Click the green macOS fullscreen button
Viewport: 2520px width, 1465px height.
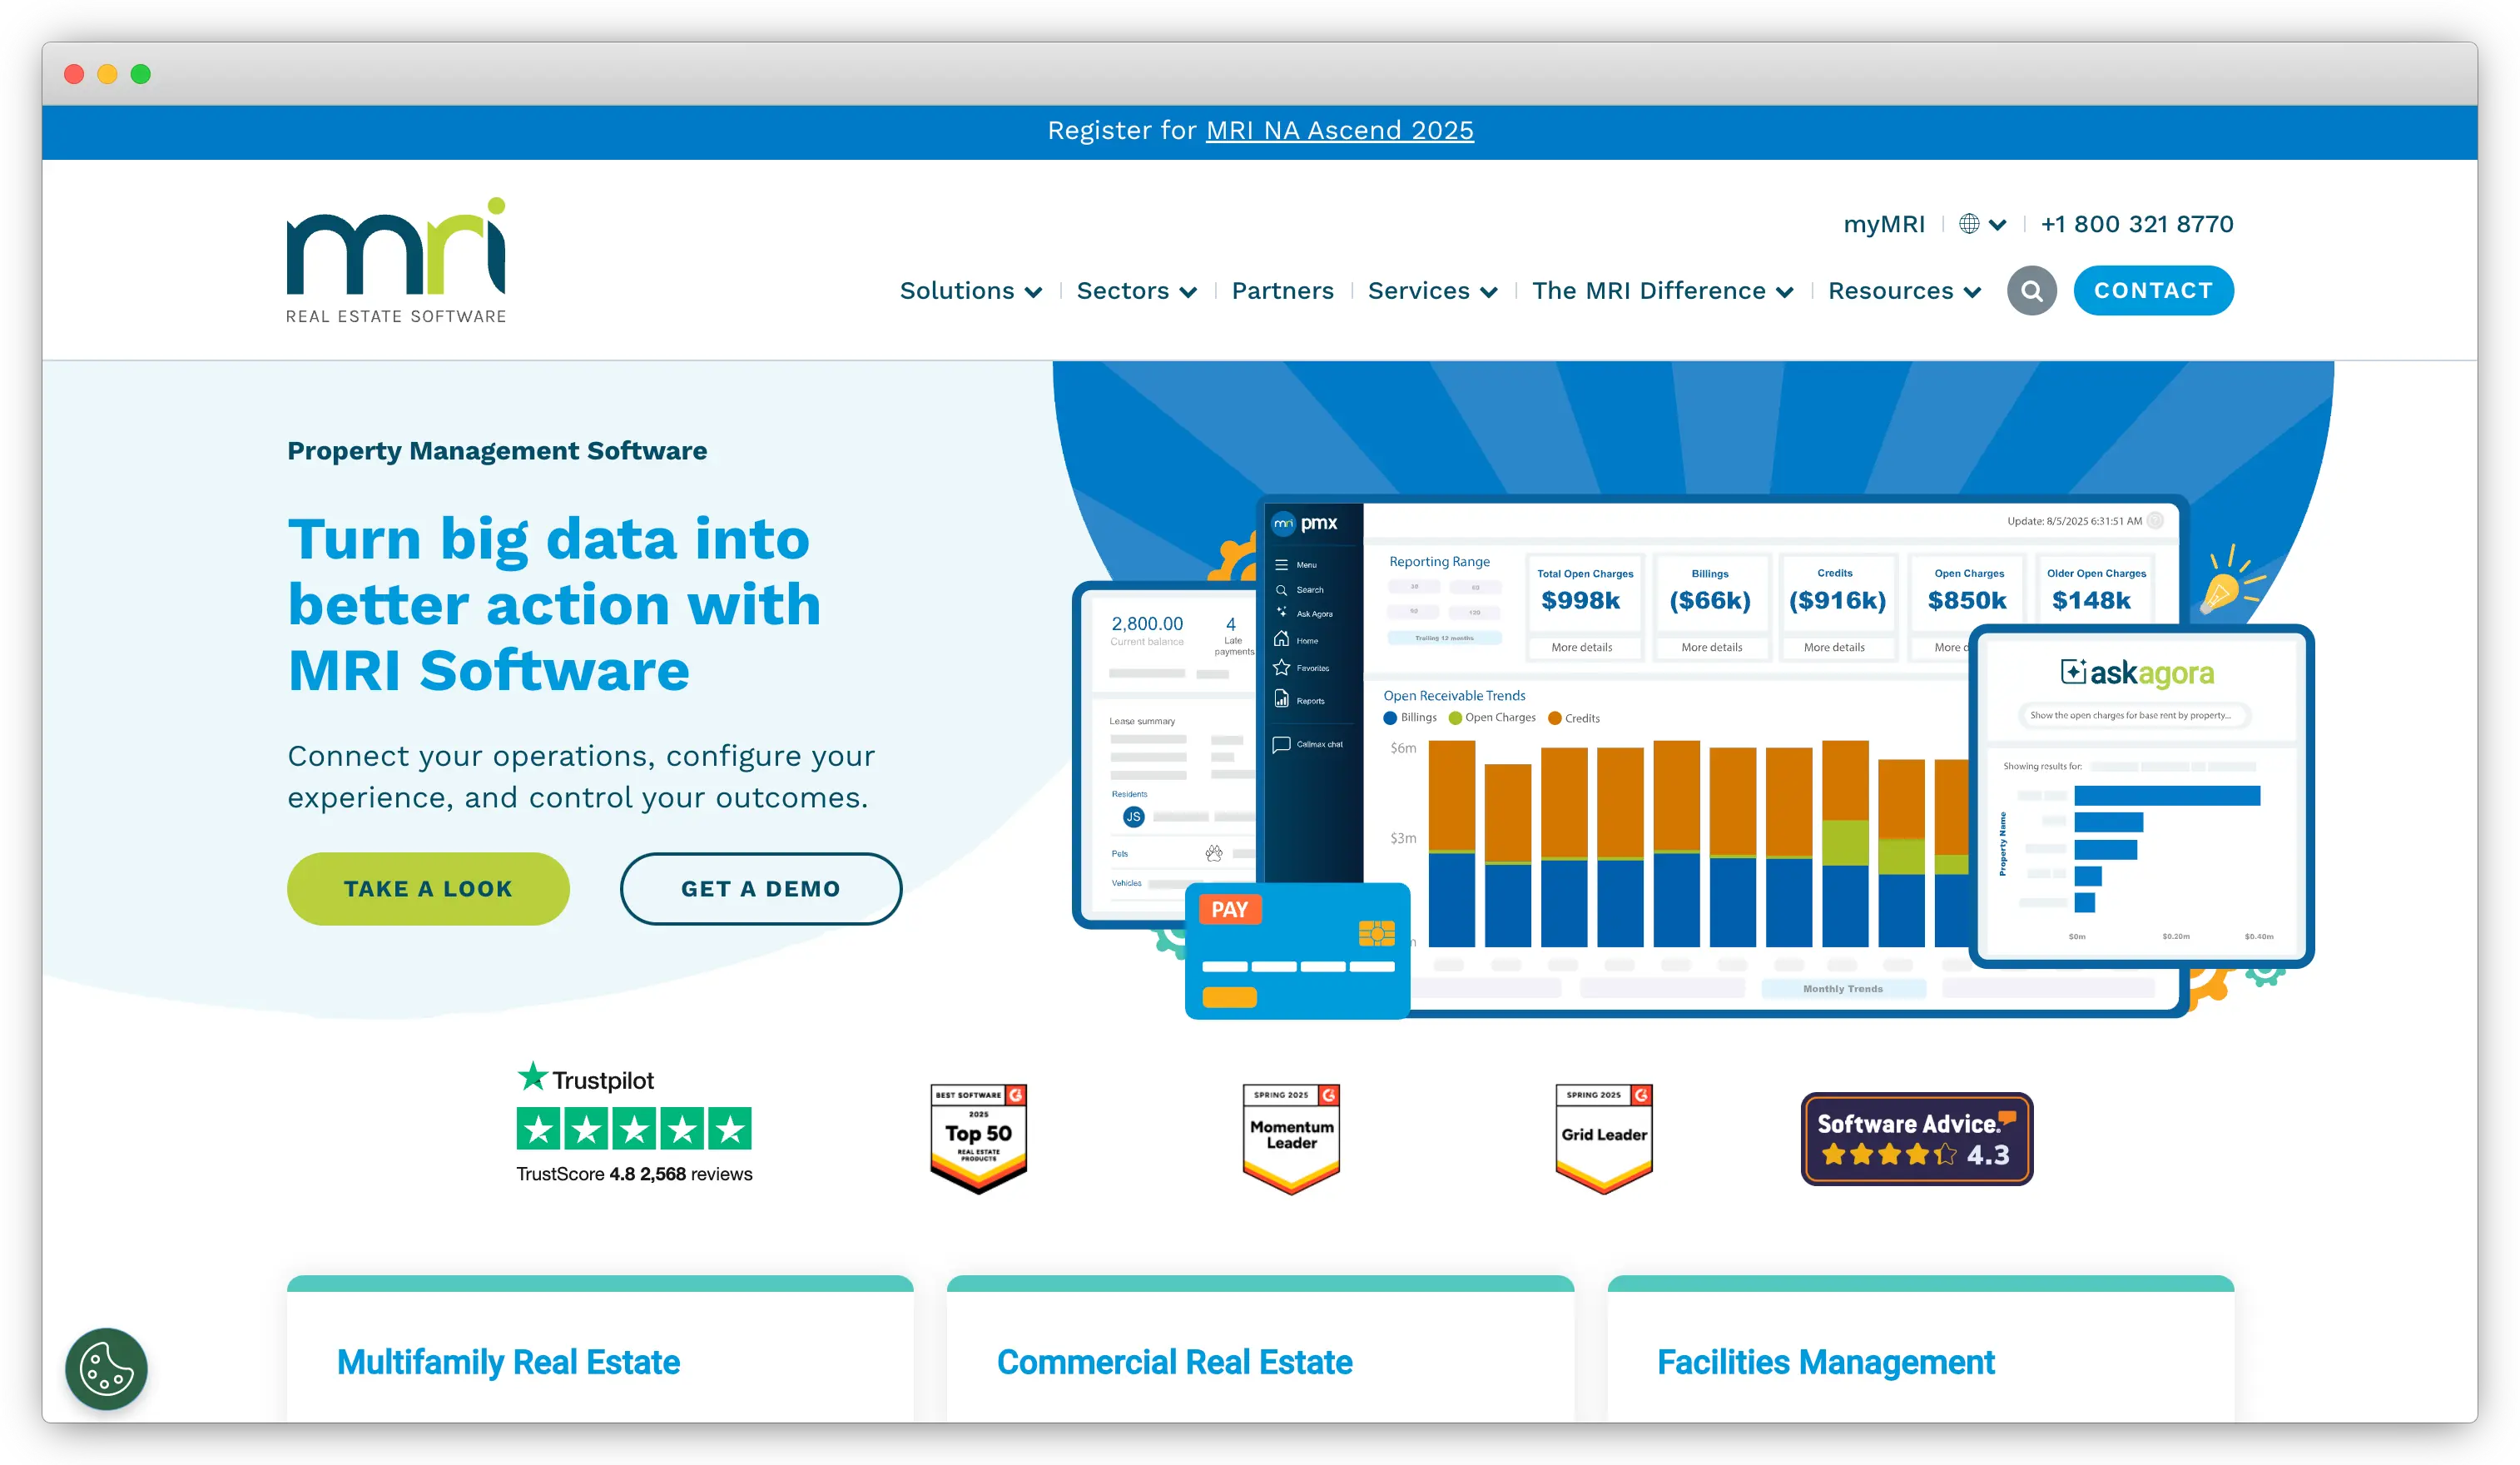tap(141, 74)
